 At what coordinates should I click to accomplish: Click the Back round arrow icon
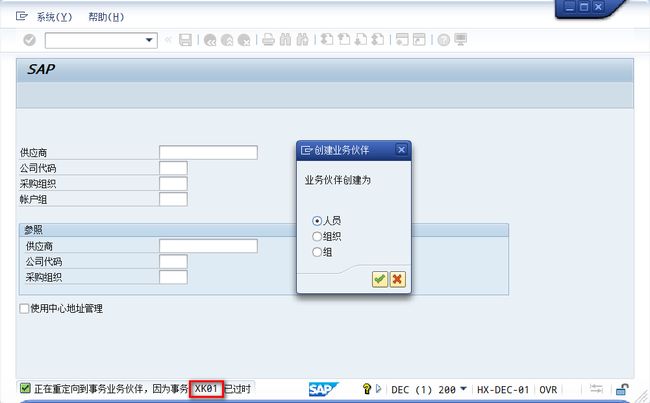click(210, 40)
